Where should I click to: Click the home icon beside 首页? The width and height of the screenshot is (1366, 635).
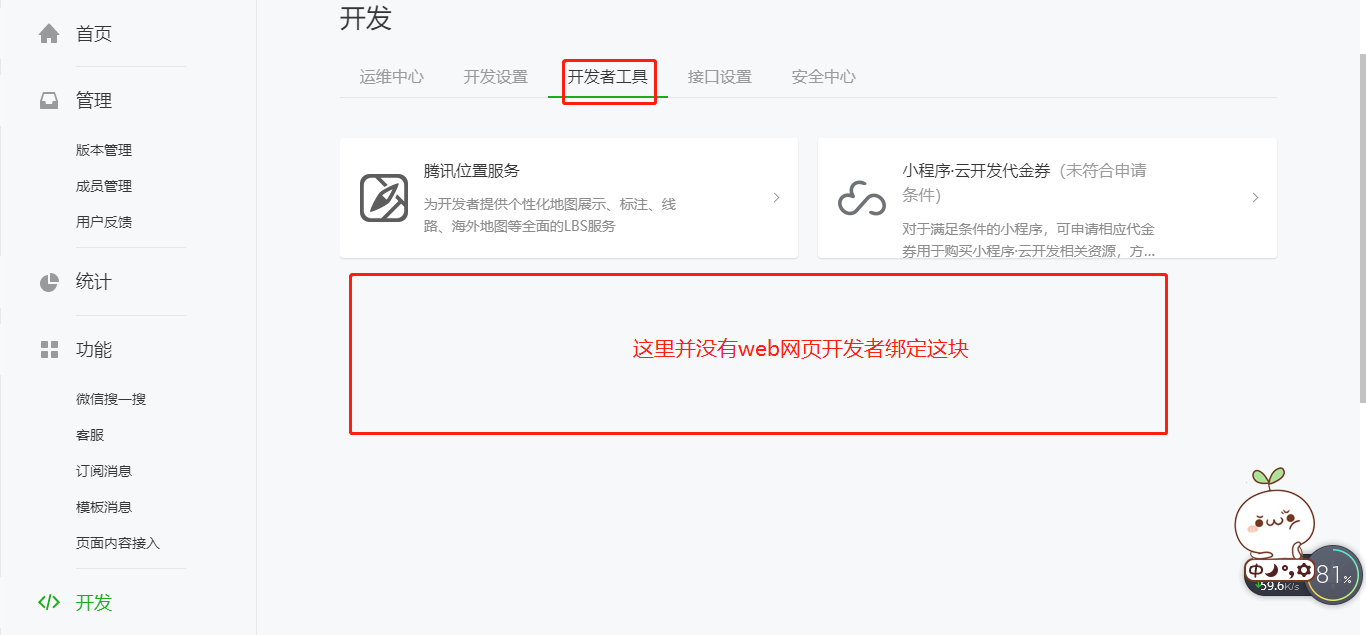49,34
